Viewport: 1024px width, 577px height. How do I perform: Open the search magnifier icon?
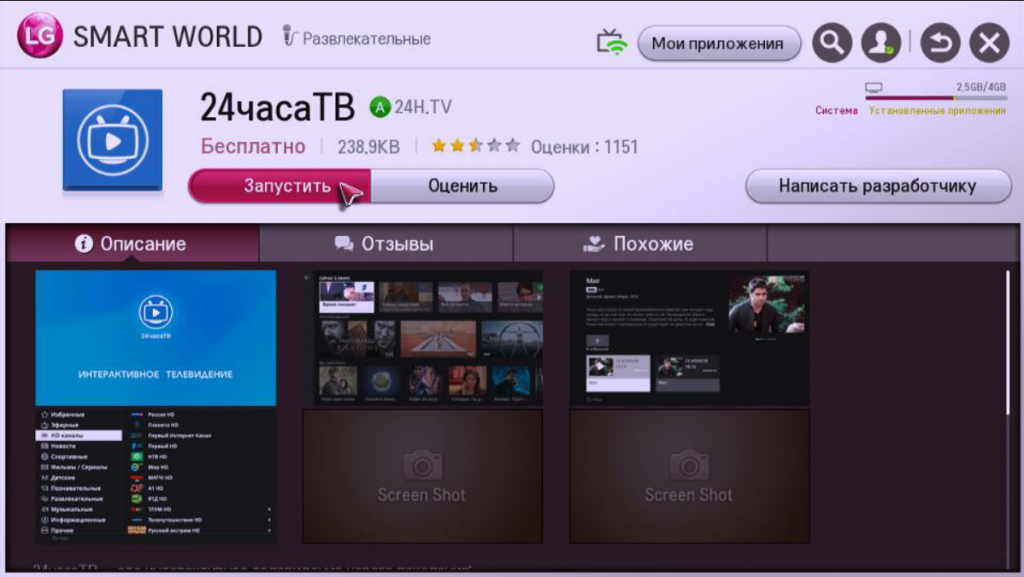[832, 43]
